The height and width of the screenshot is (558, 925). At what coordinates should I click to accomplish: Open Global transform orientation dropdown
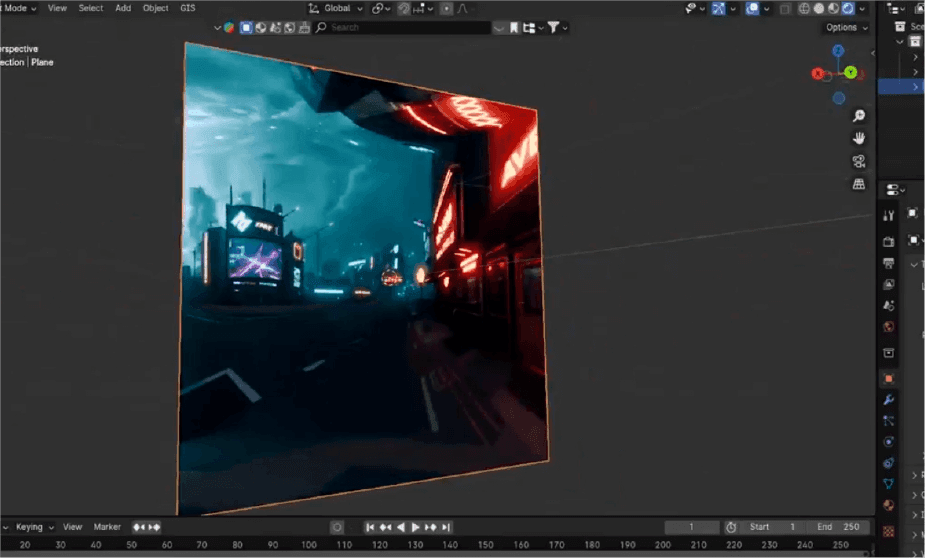point(336,8)
